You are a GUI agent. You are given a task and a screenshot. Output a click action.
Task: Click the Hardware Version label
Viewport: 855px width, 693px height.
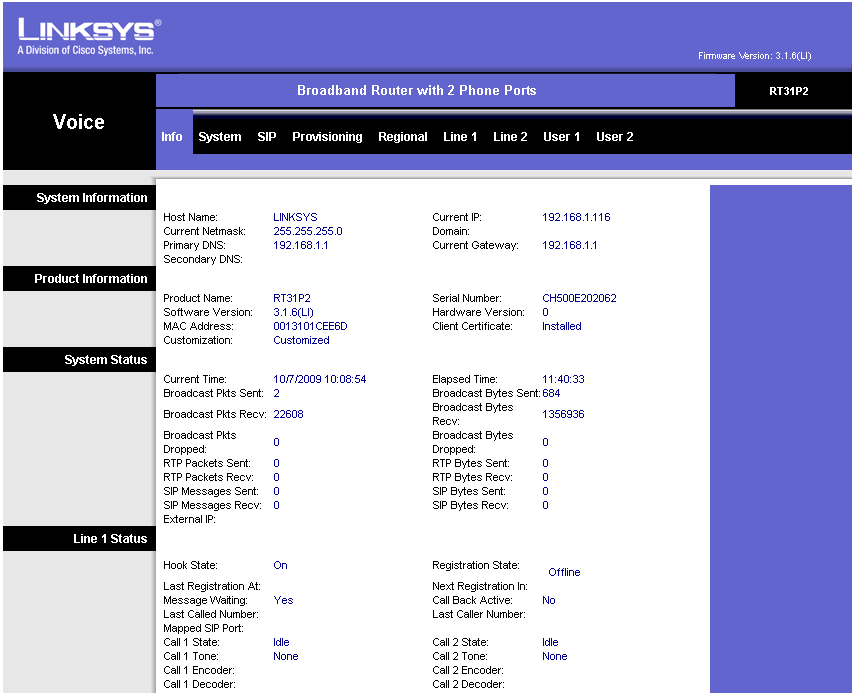coord(478,312)
